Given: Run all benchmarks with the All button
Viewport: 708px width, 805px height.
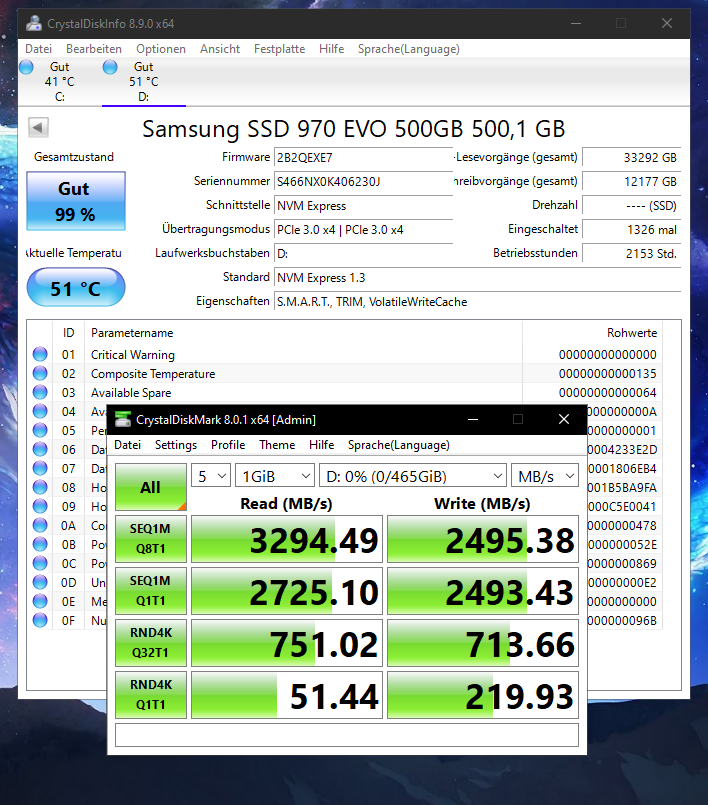Looking at the screenshot, I should point(150,487).
